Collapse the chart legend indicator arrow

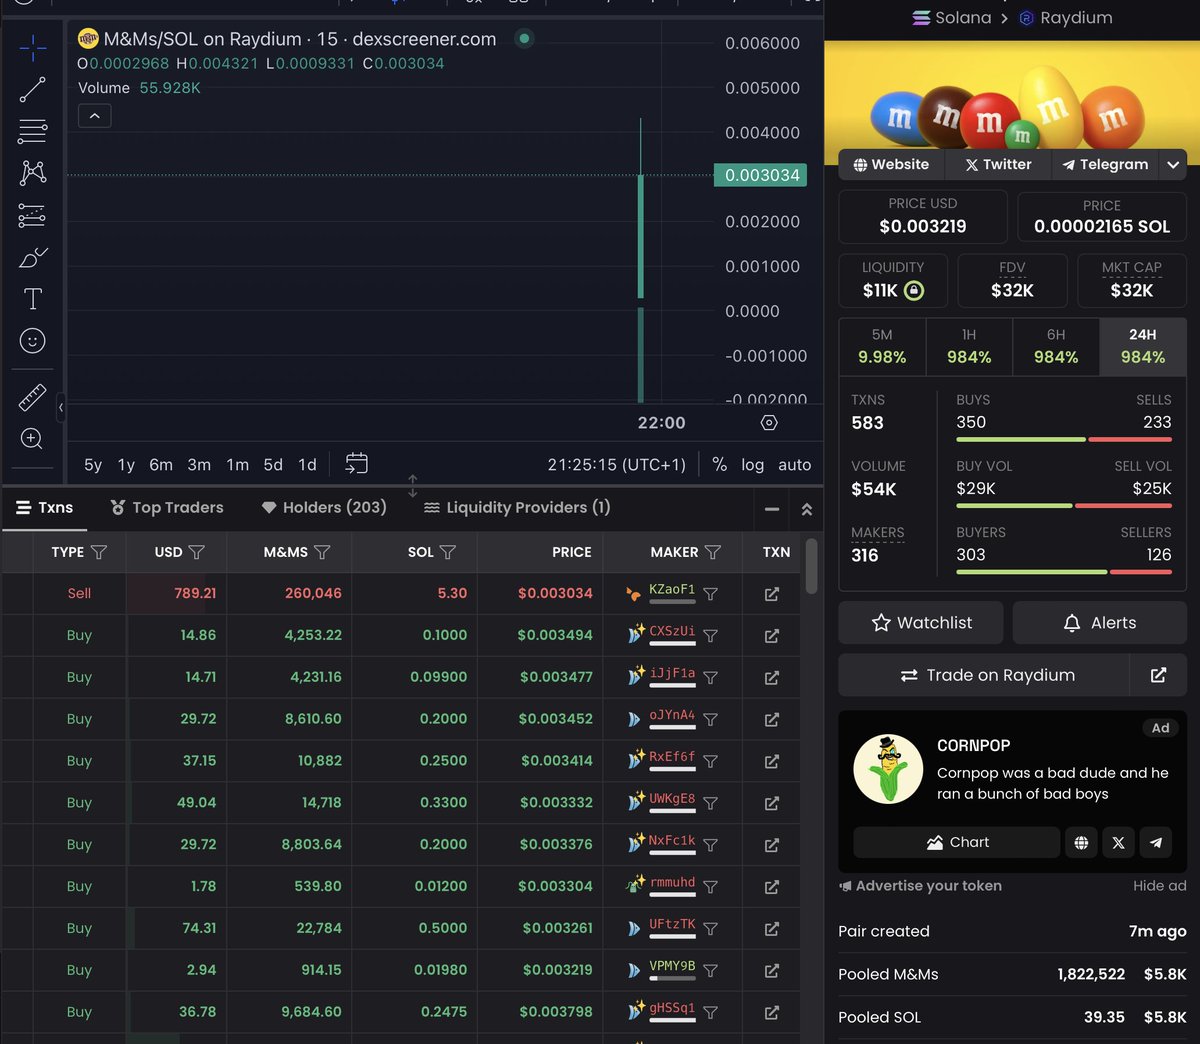click(94, 116)
